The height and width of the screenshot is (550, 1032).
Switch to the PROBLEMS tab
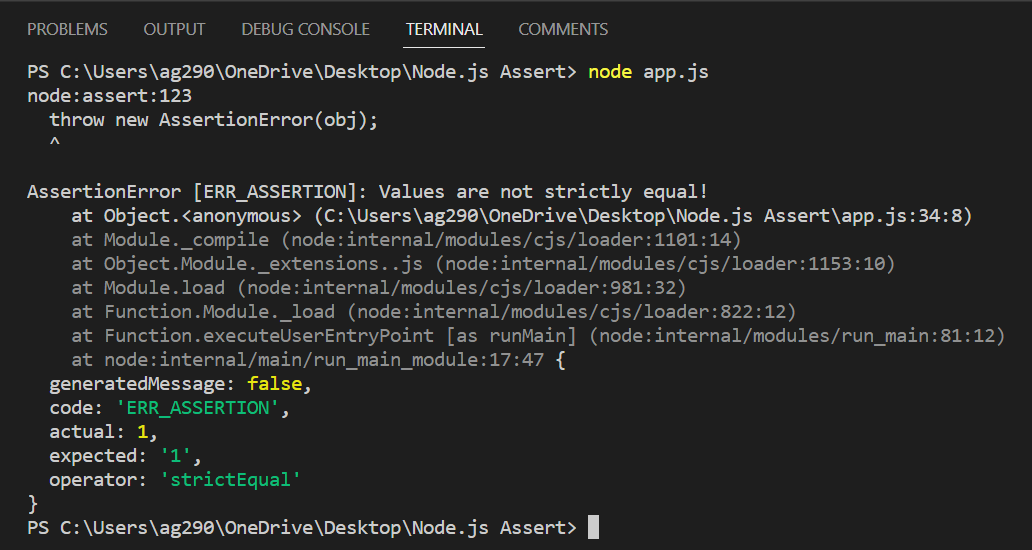coord(67,30)
